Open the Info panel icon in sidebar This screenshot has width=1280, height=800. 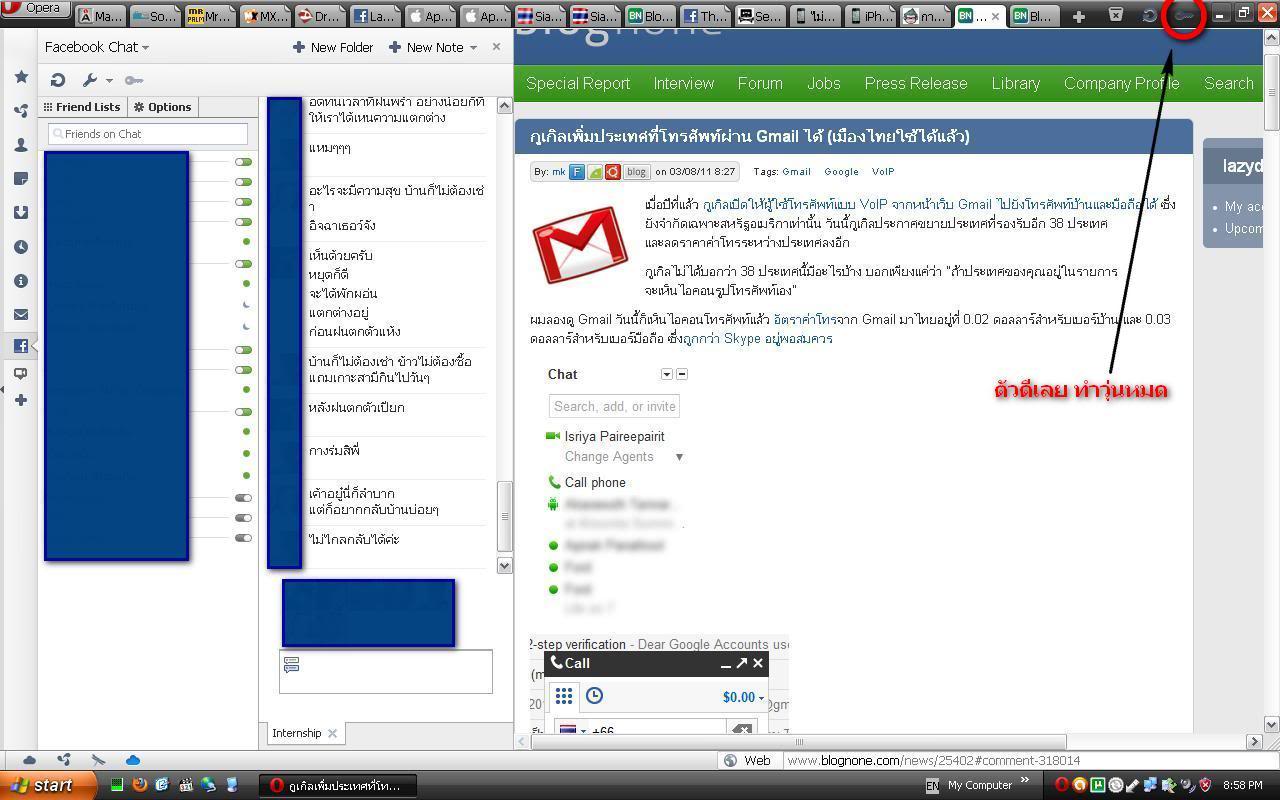pyautogui.click(x=21, y=281)
